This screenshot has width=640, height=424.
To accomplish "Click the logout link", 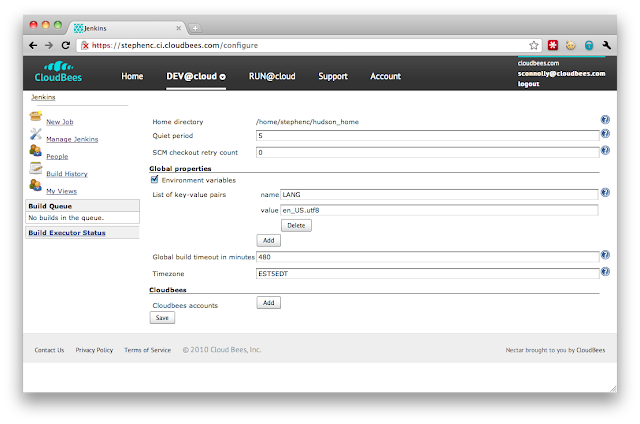I will pyautogui.click(x=529, y=84).
